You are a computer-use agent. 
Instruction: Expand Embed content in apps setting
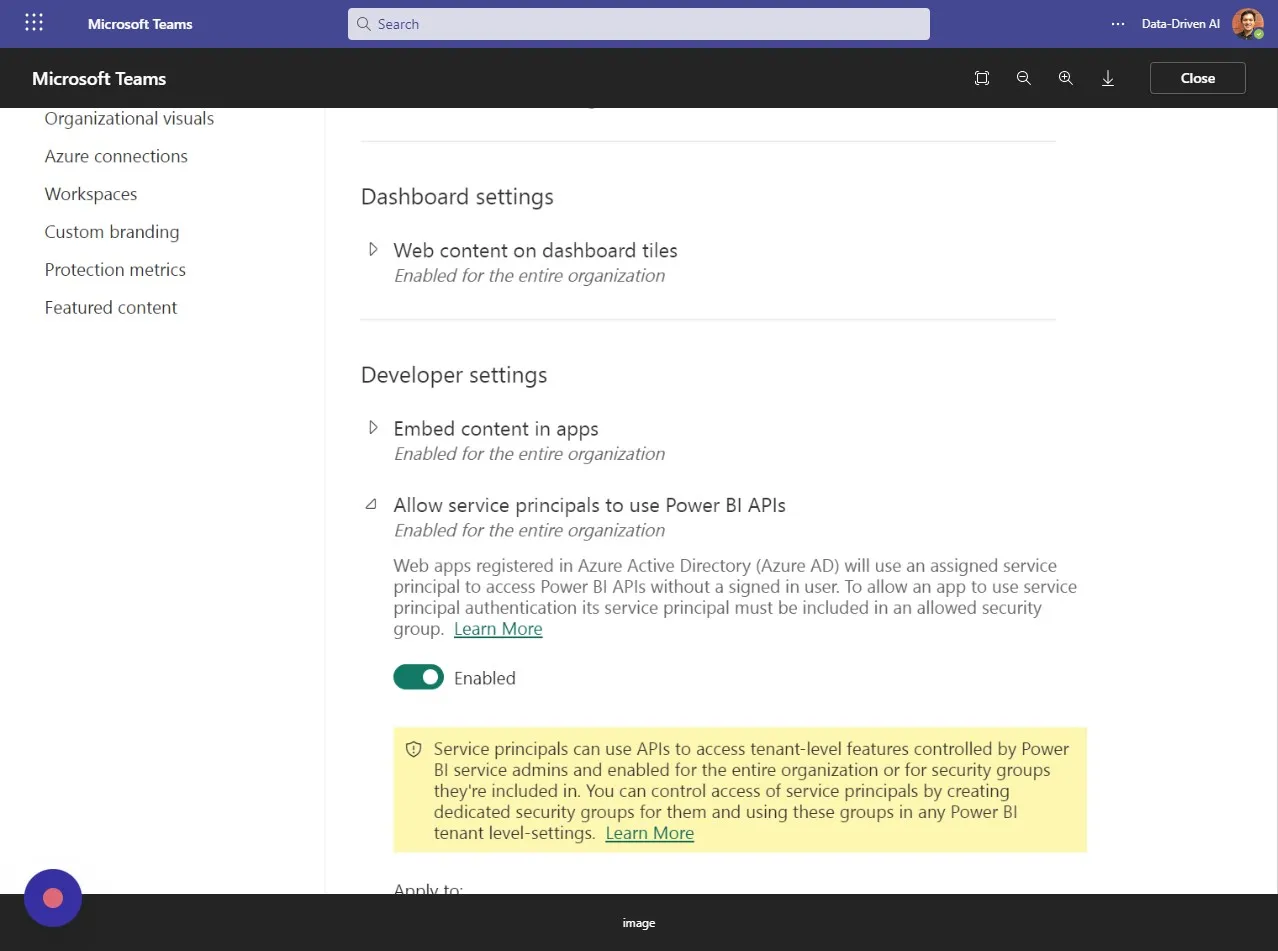click(x=373, y=428)
